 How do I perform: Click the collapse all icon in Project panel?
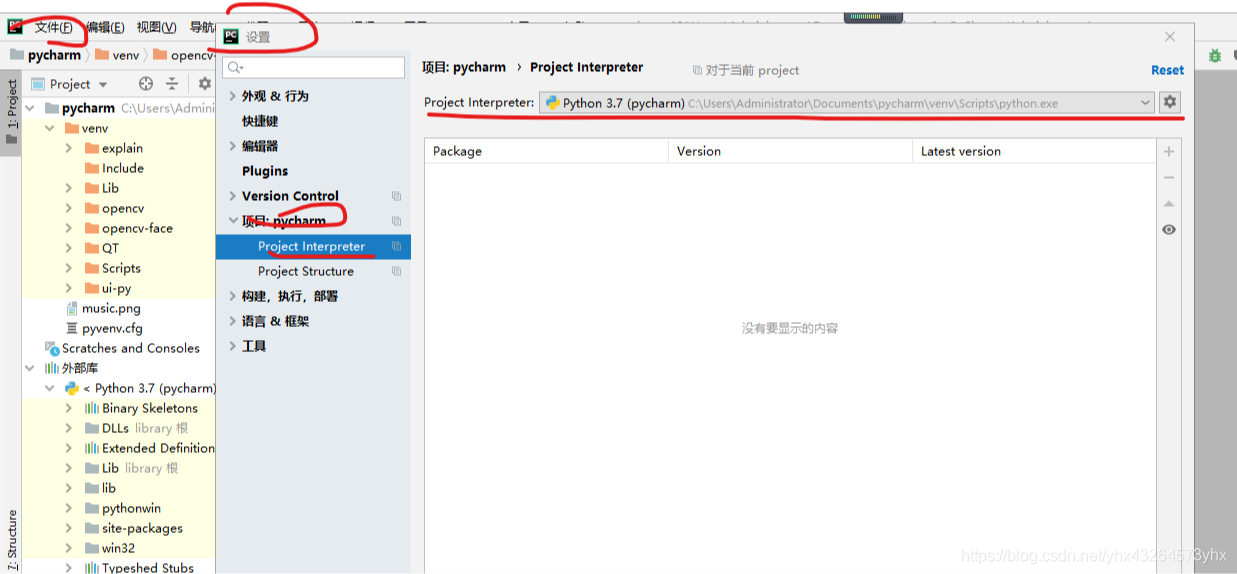(x=172, y=84)
